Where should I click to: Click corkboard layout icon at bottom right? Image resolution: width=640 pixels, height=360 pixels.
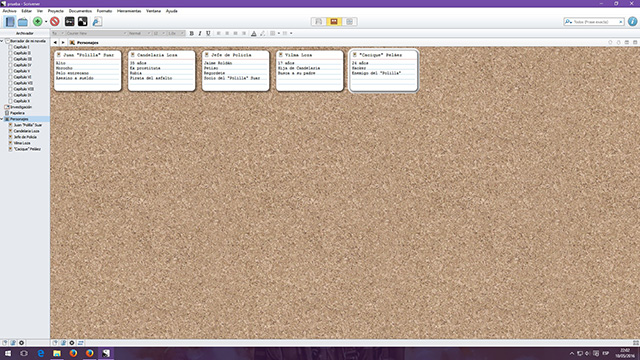pos(636,343)
